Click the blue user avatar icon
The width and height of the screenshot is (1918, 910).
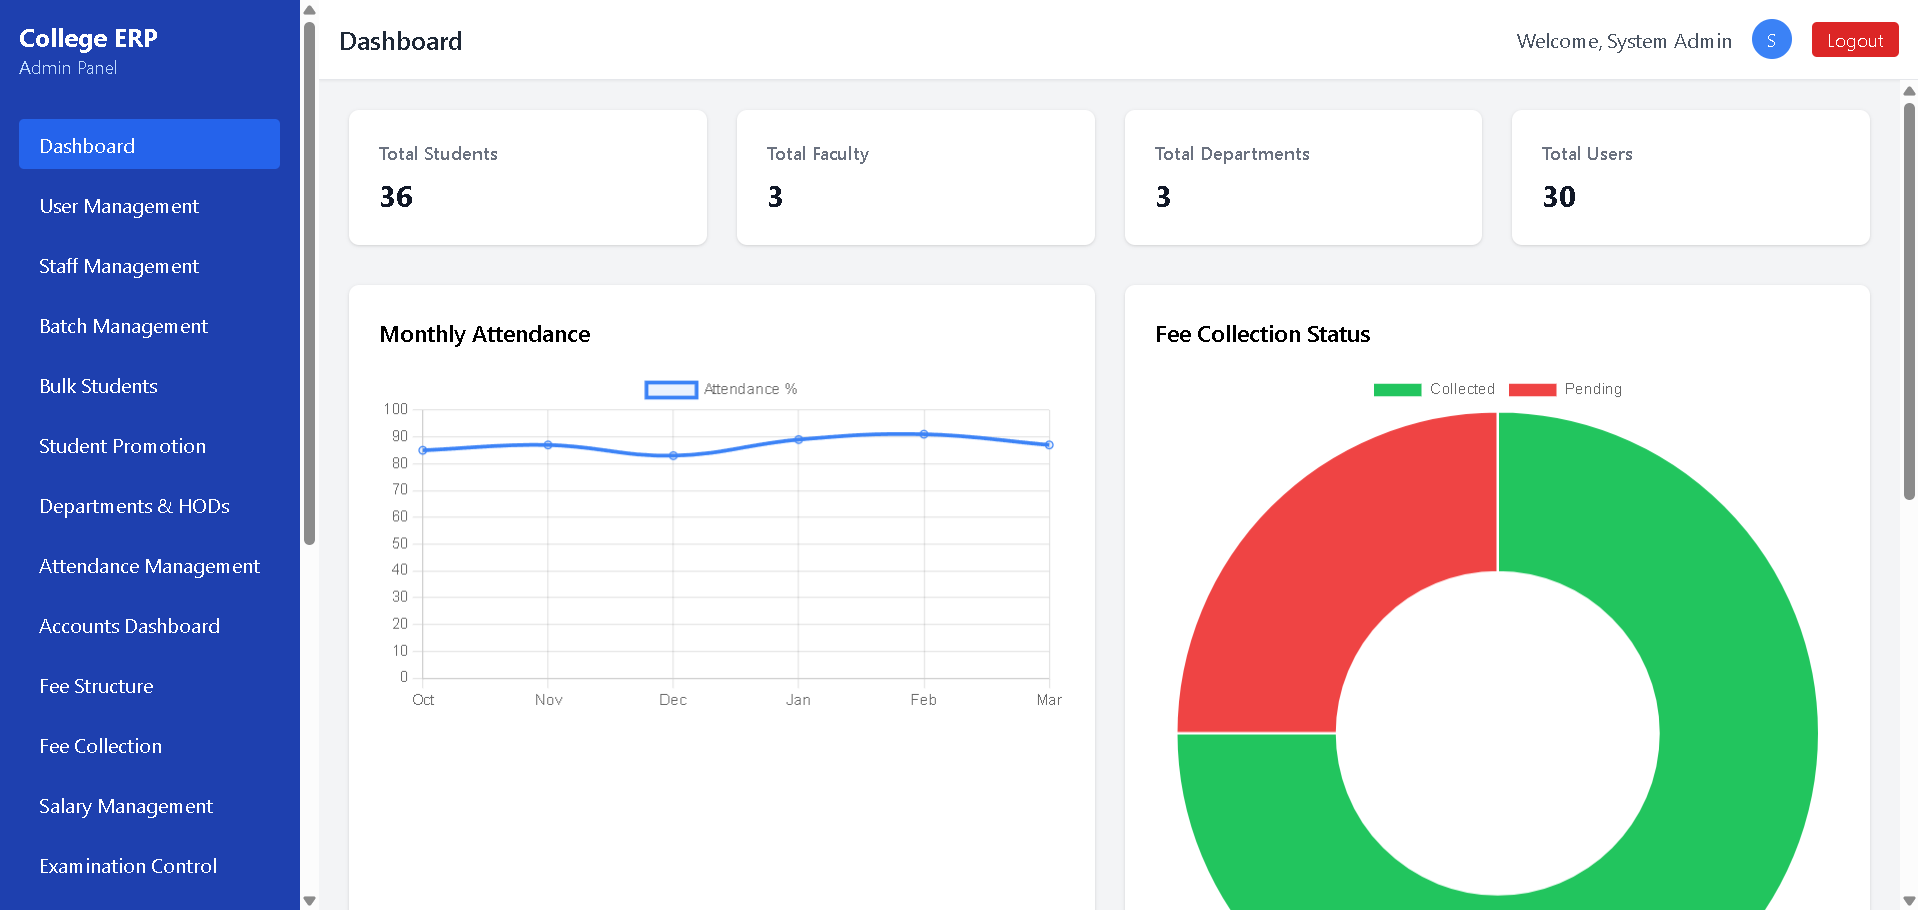point(1771,40)
